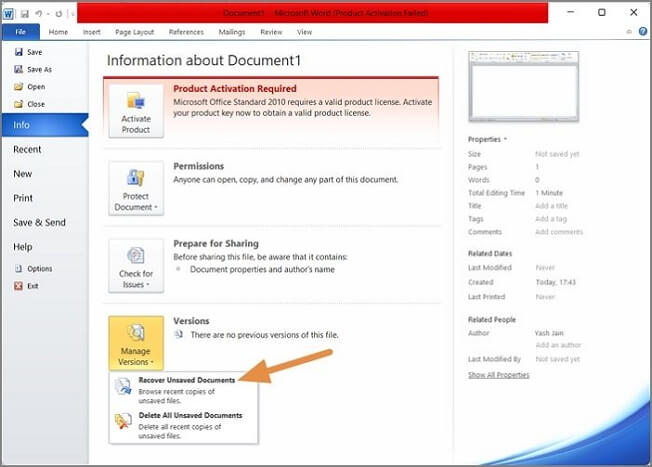Expand the Protect Document dropdown button

[x=136, y=188]
